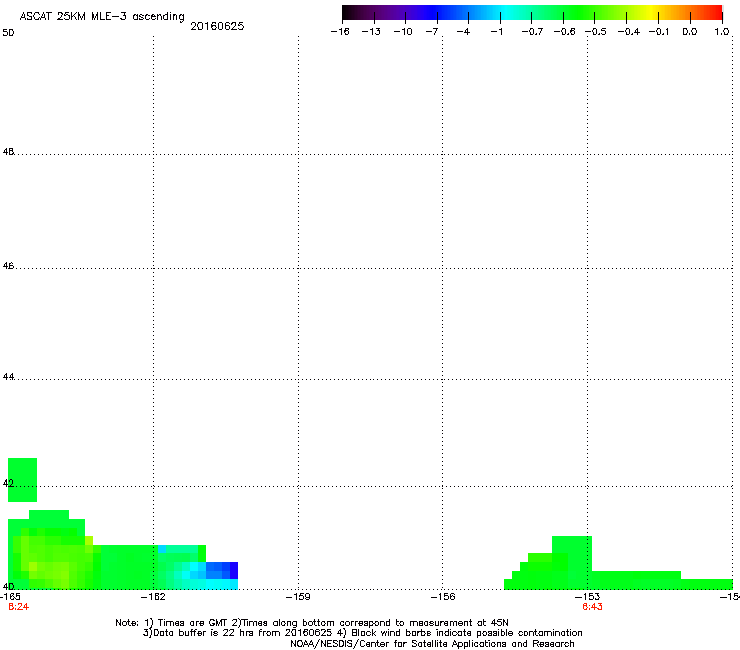The image size is (740, 650).
Task: Click the "-0.1" color scale label
Action: pos(658,32)
